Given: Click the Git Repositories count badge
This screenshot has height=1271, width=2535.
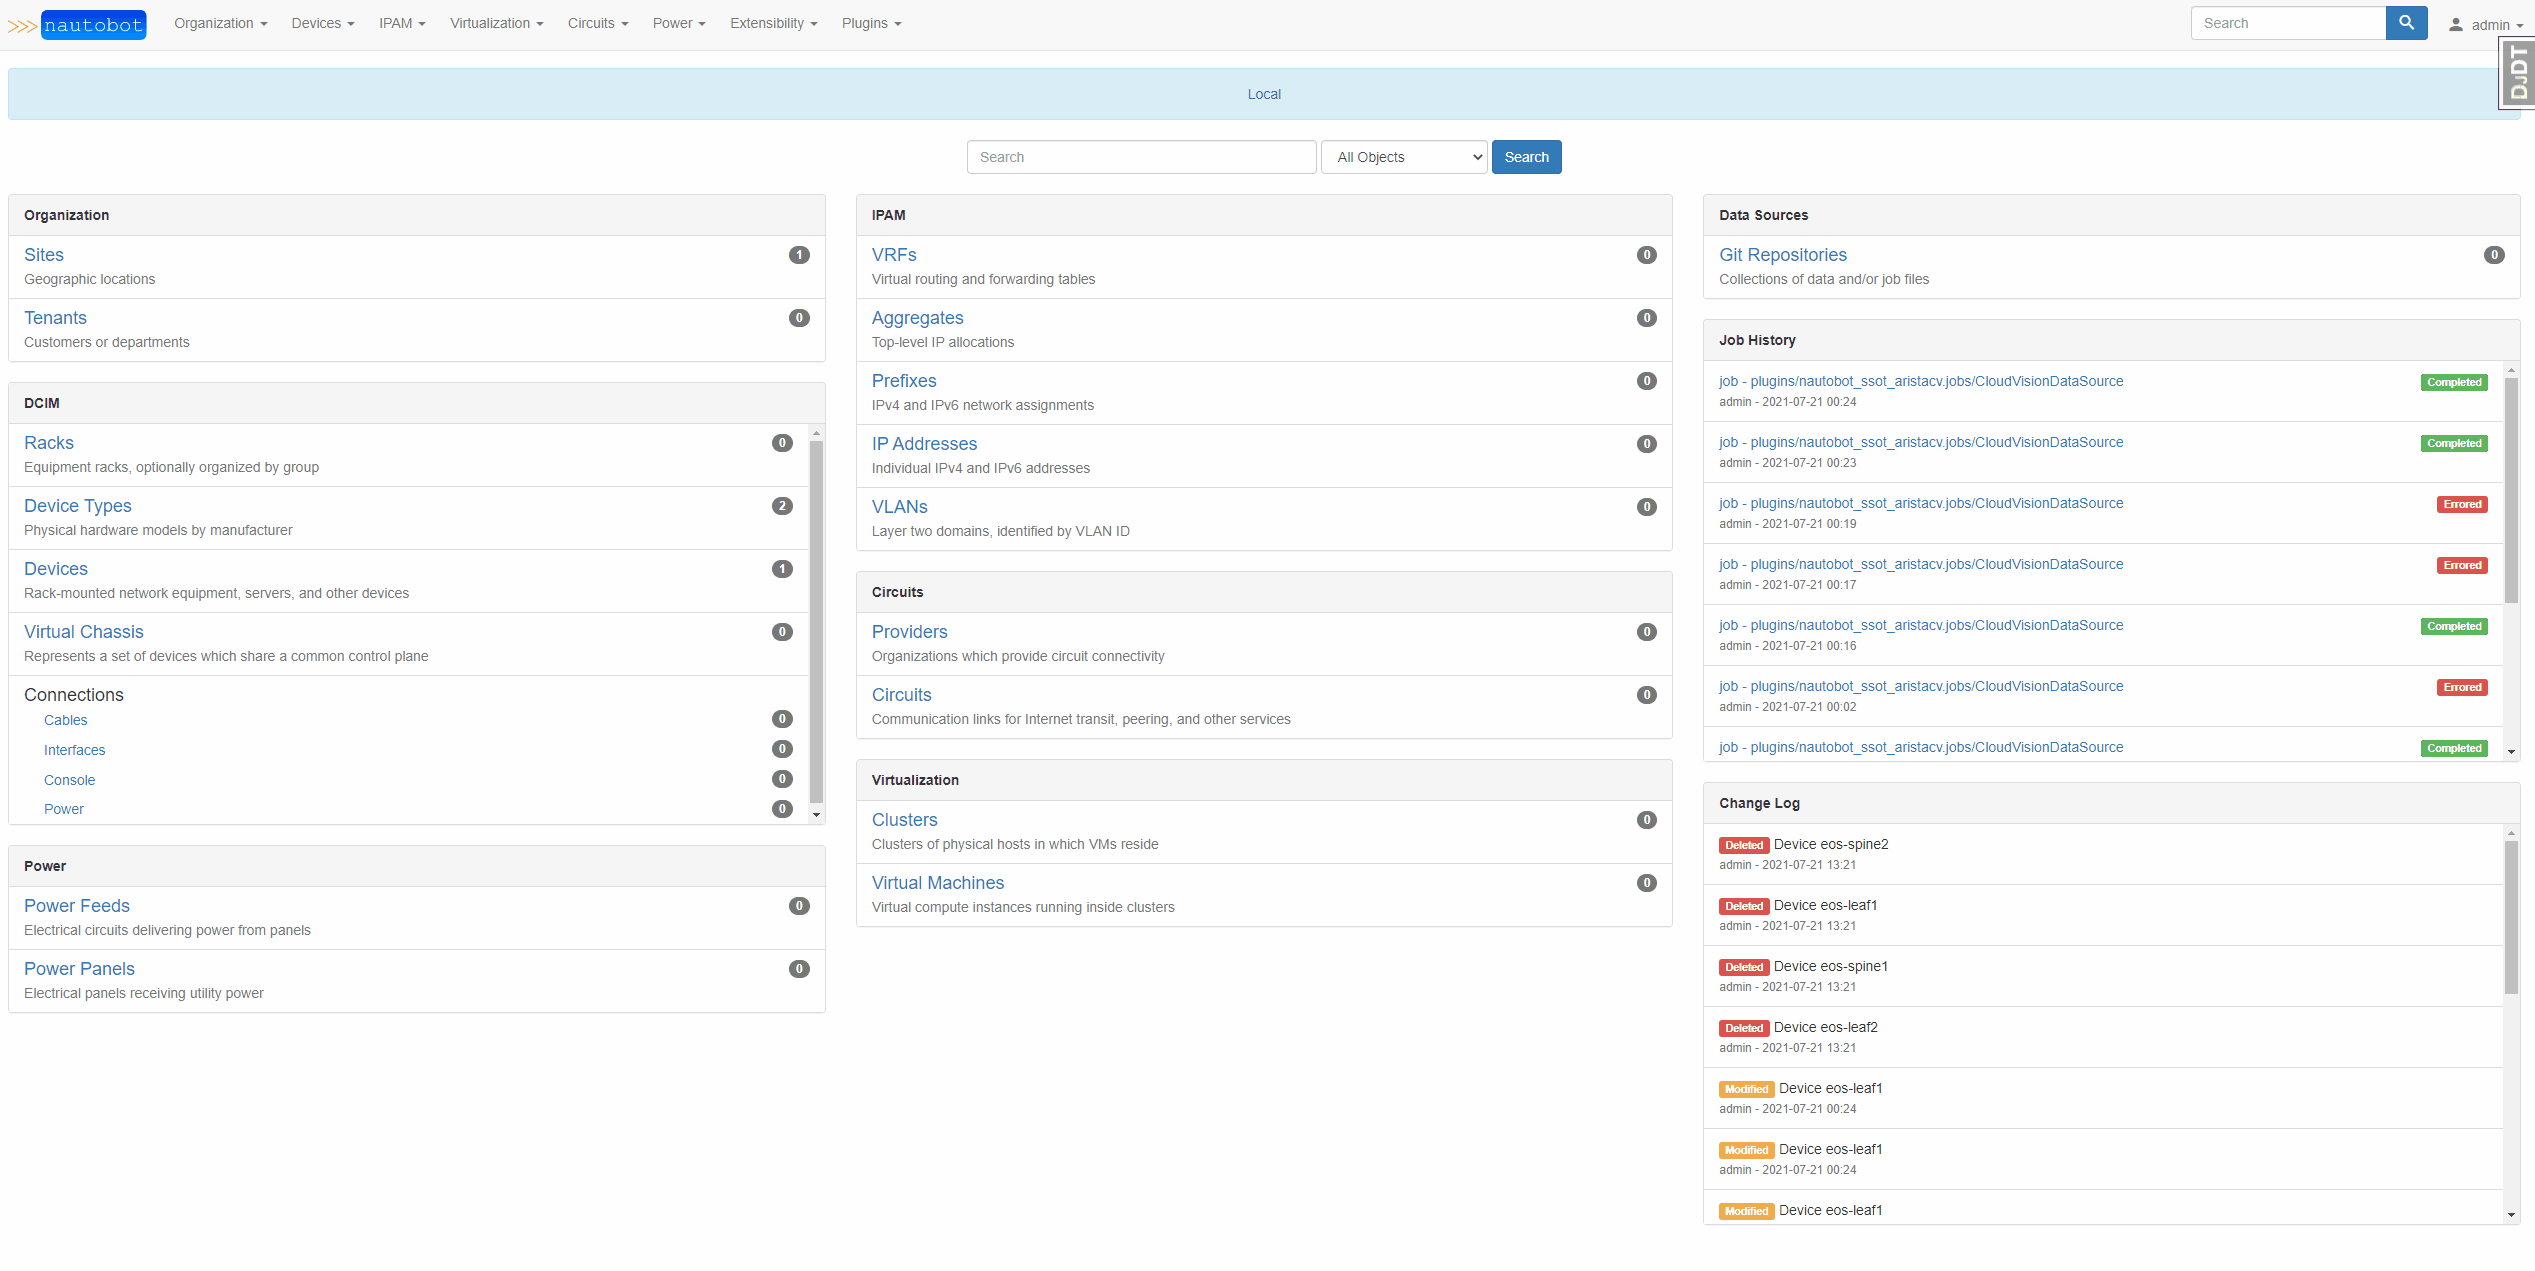Looking at the screenshot, I should (x=2494, y=255).
